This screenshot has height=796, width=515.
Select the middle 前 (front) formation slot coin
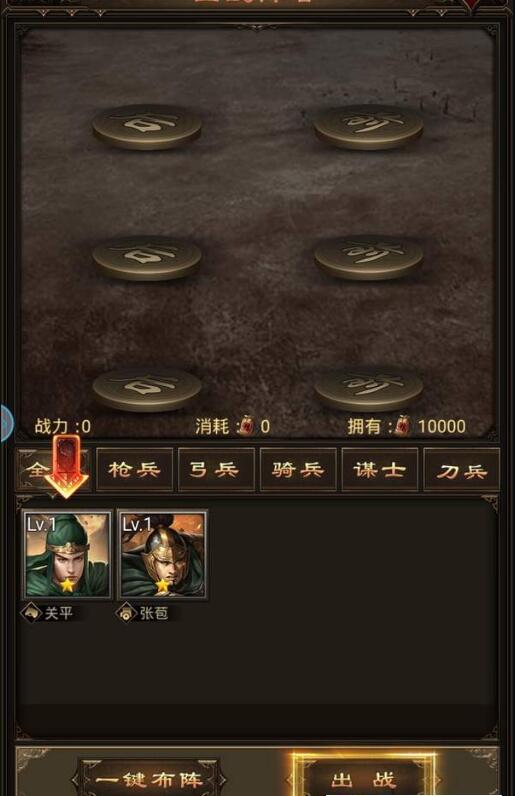[x=368, y=258]
